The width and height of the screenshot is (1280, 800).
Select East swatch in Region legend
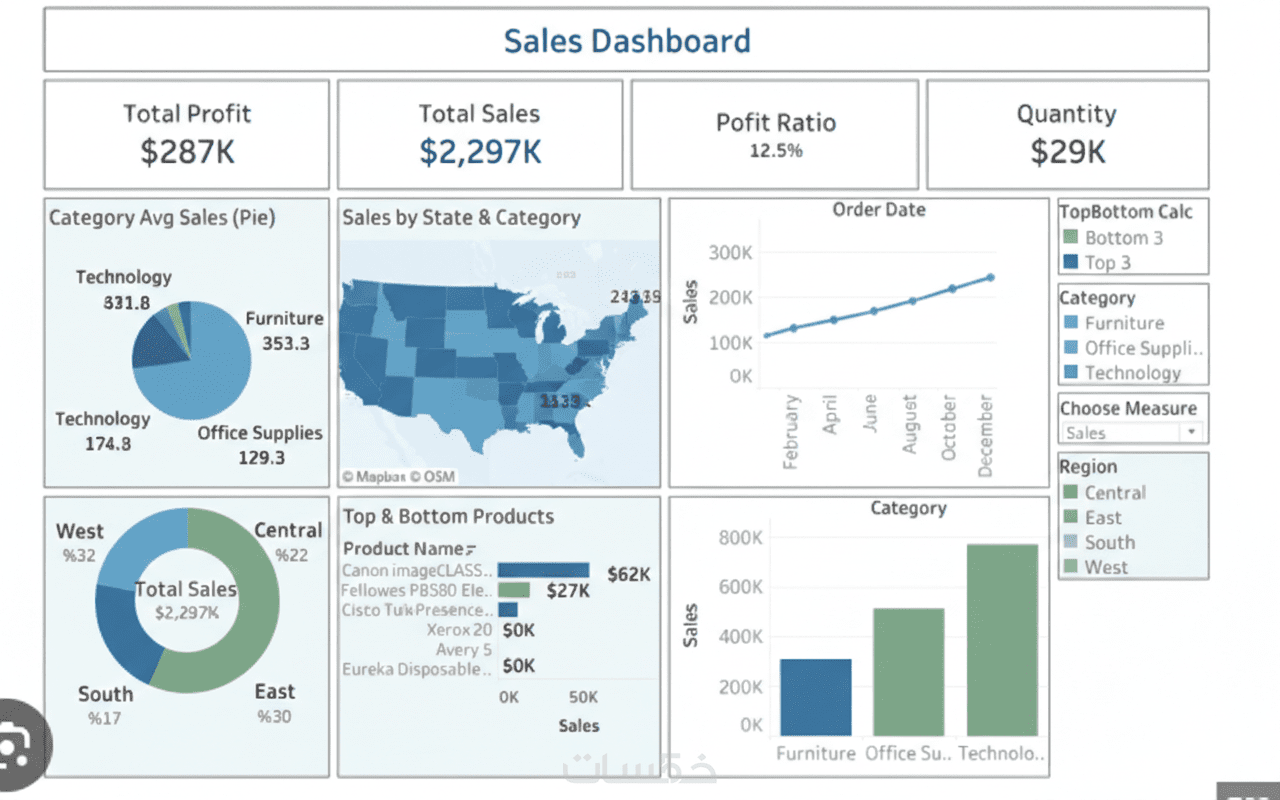pyautogui.click(x=1071, y=517)
